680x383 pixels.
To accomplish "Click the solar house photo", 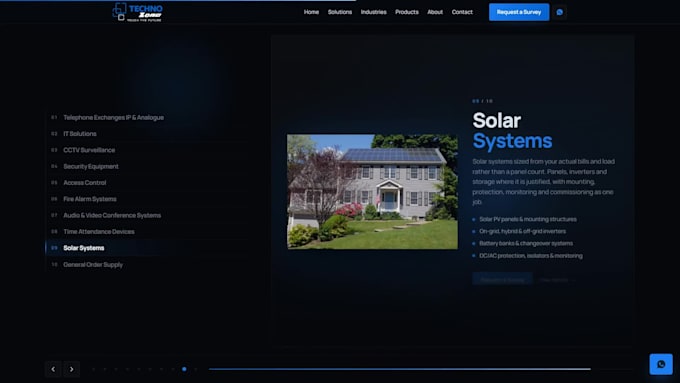I will [372, 191].
